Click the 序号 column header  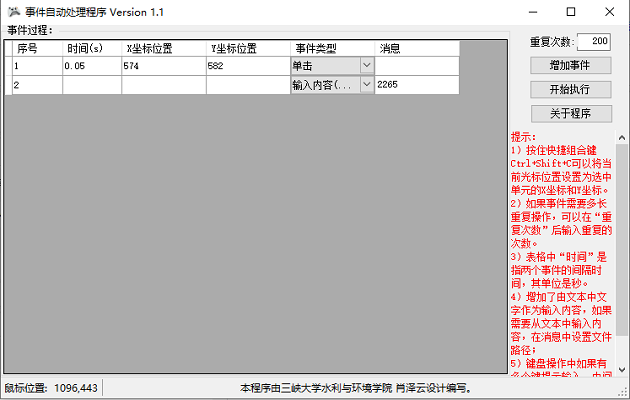(37, 49)
